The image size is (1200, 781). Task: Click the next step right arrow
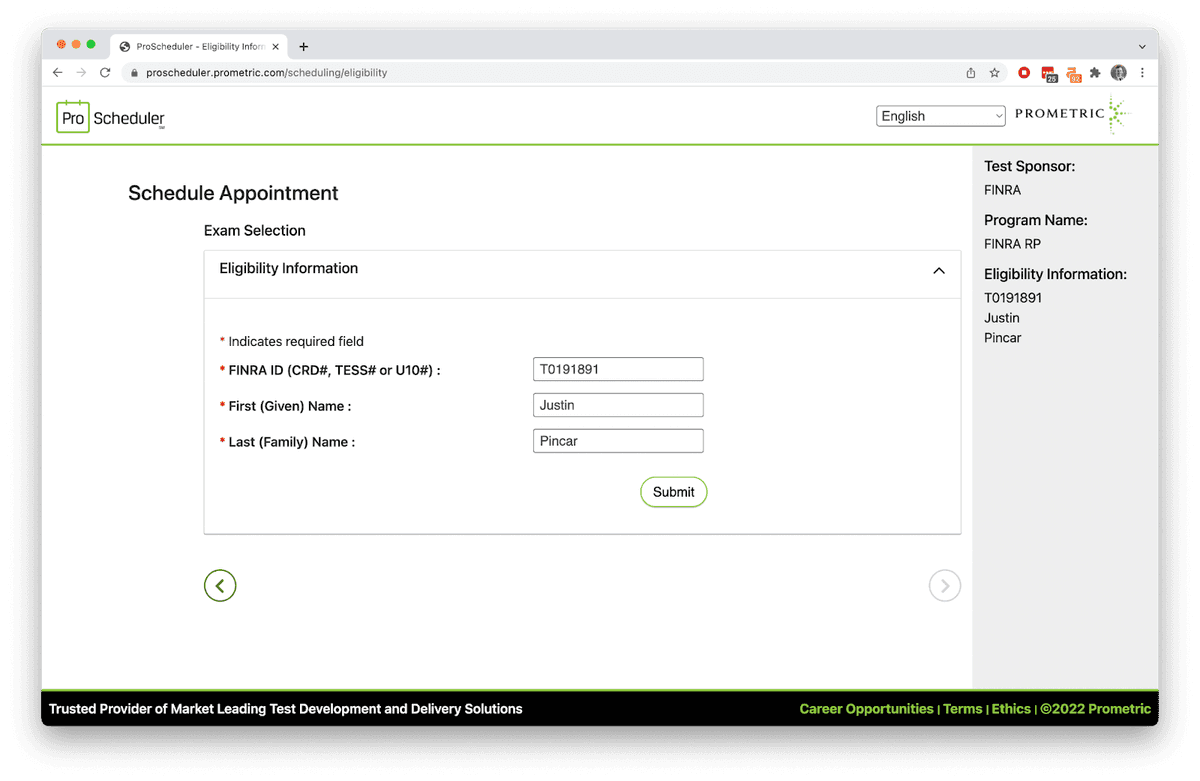tap(944, 586)
